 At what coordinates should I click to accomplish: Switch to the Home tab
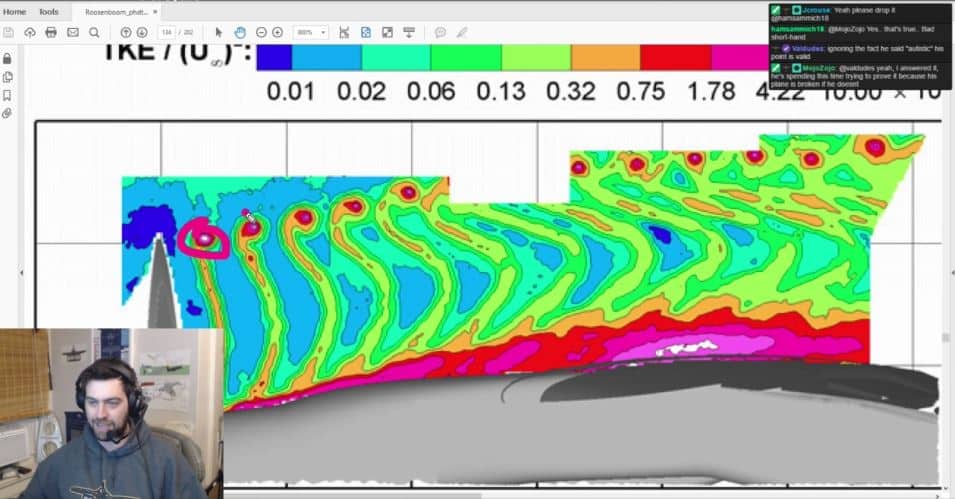click(14, 12)
